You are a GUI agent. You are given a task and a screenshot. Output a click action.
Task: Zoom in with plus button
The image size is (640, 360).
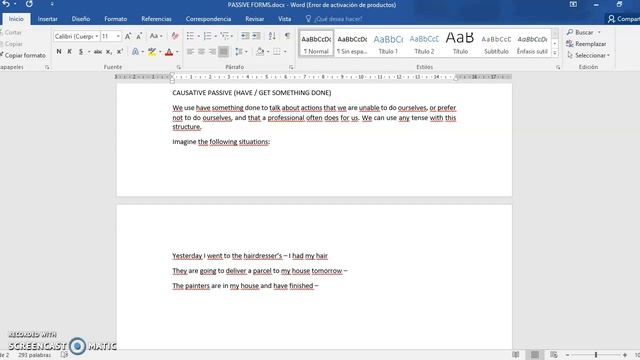[625, 355]
